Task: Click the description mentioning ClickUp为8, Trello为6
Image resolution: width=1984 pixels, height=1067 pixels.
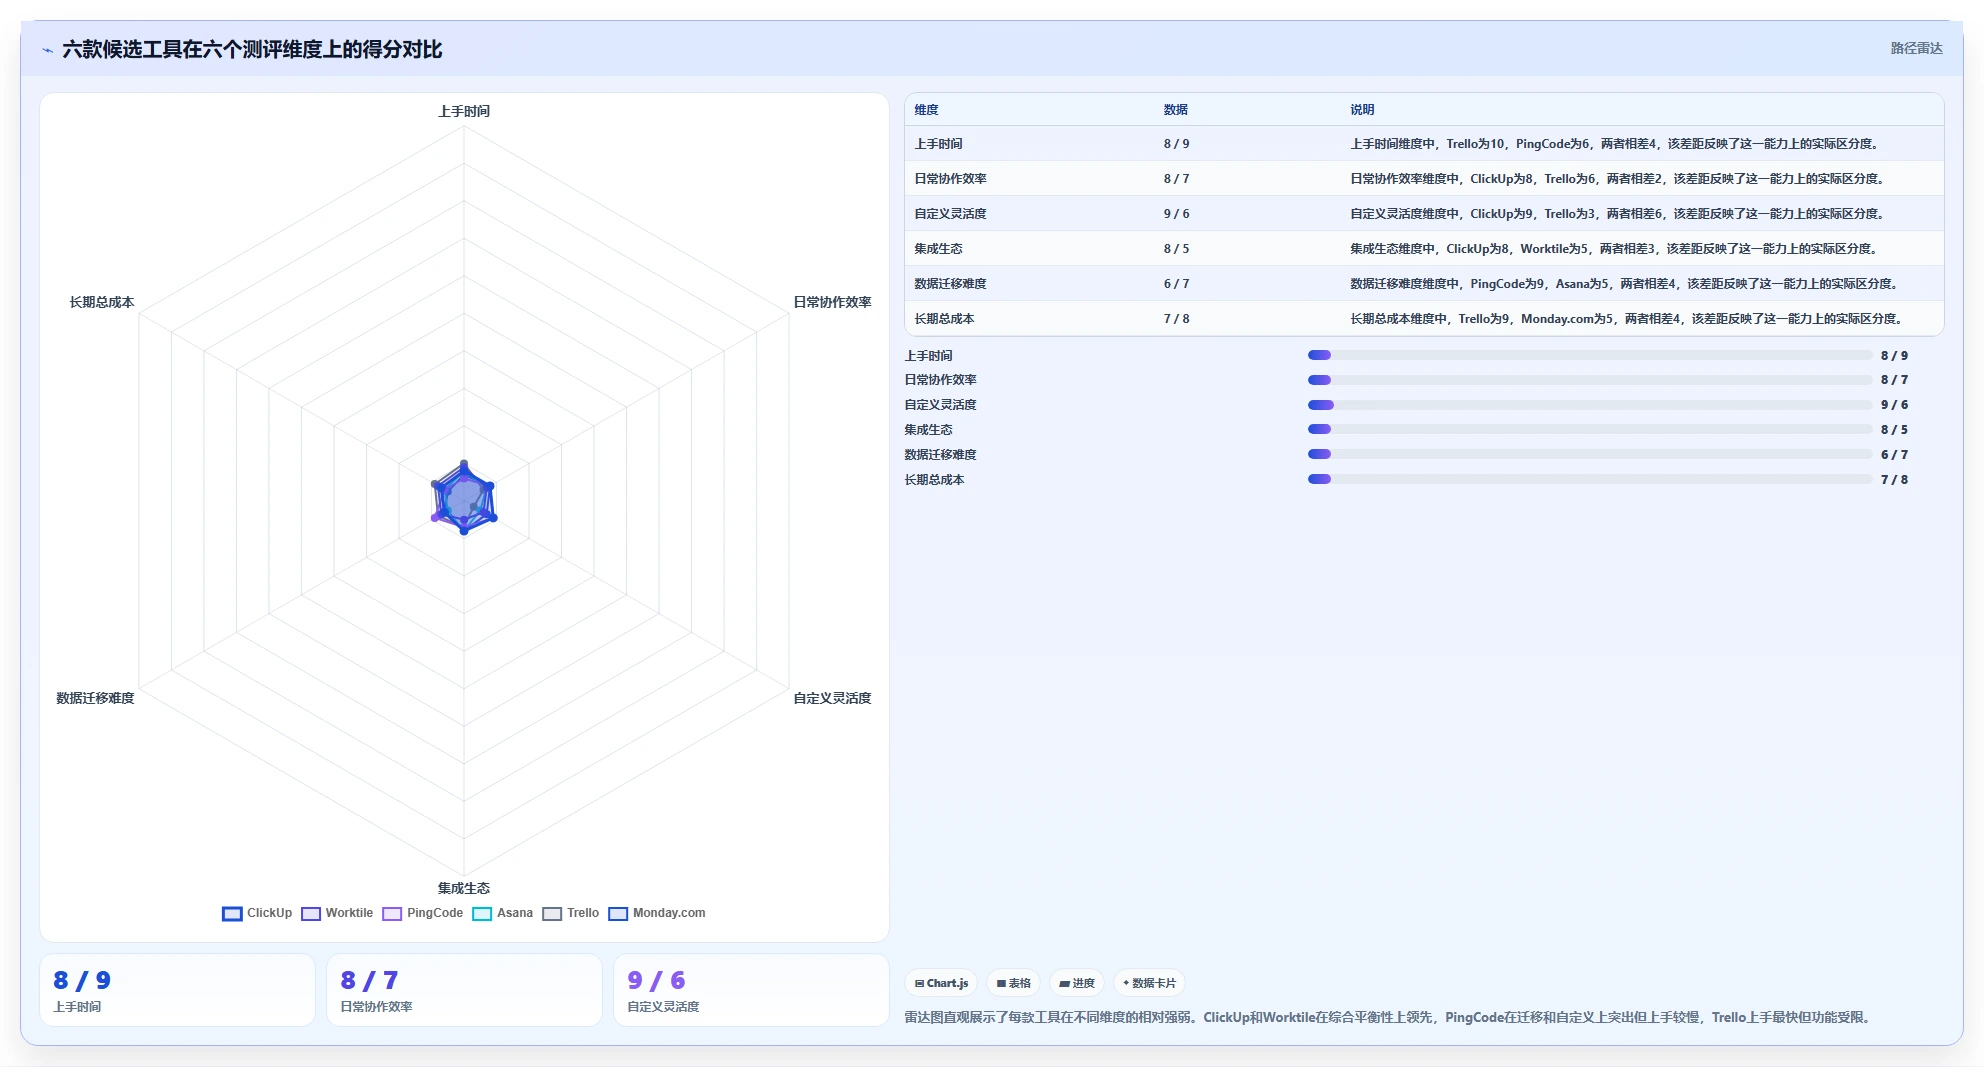Action: (x=1619, y=179)
